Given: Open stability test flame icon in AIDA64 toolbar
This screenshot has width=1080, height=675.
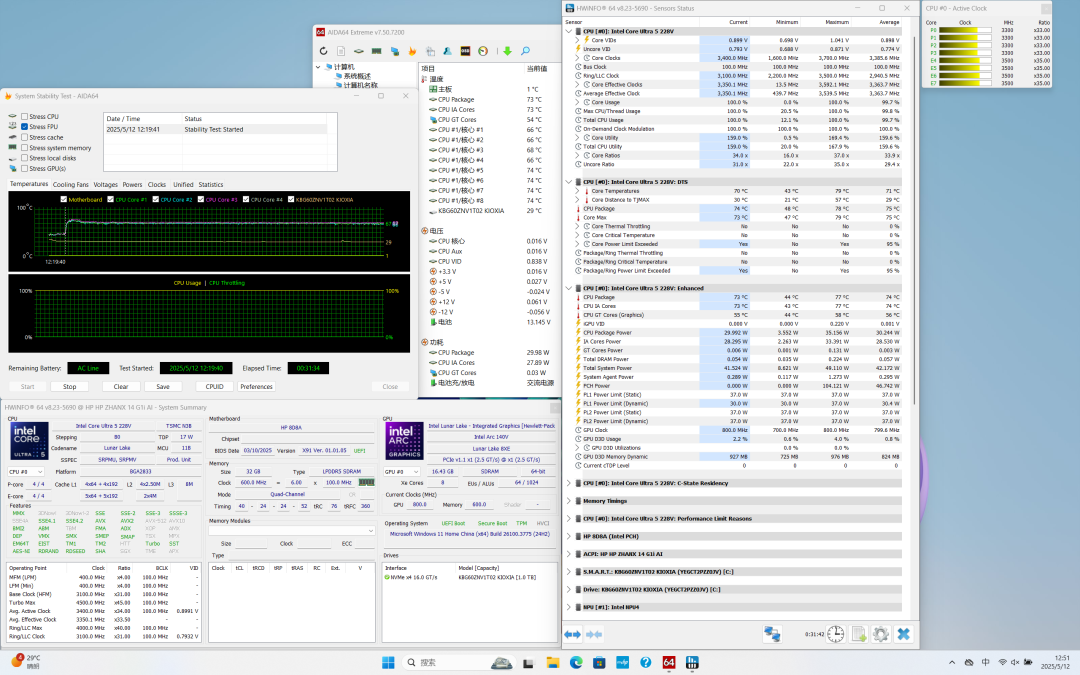Looking at the screenshot, I should (x=412, y=51).
